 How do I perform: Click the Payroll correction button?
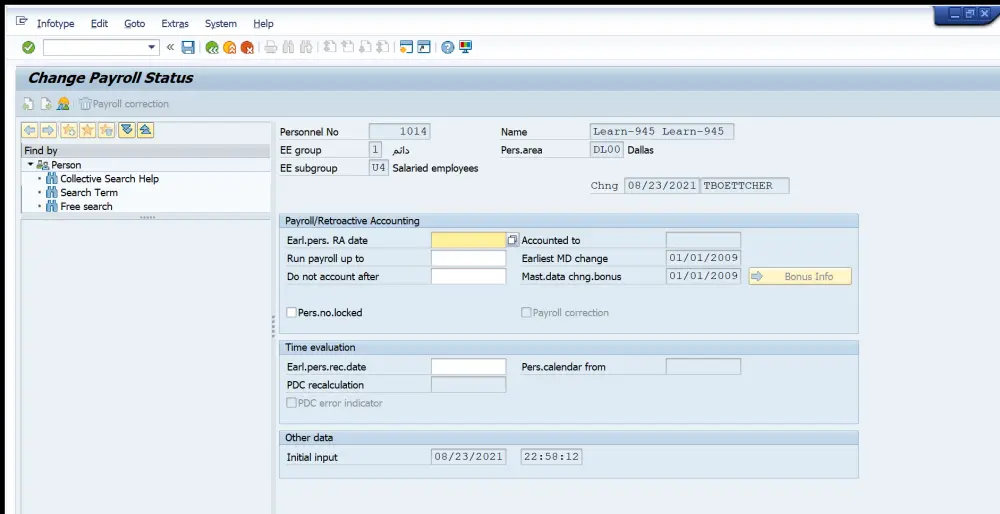[125, 103]
